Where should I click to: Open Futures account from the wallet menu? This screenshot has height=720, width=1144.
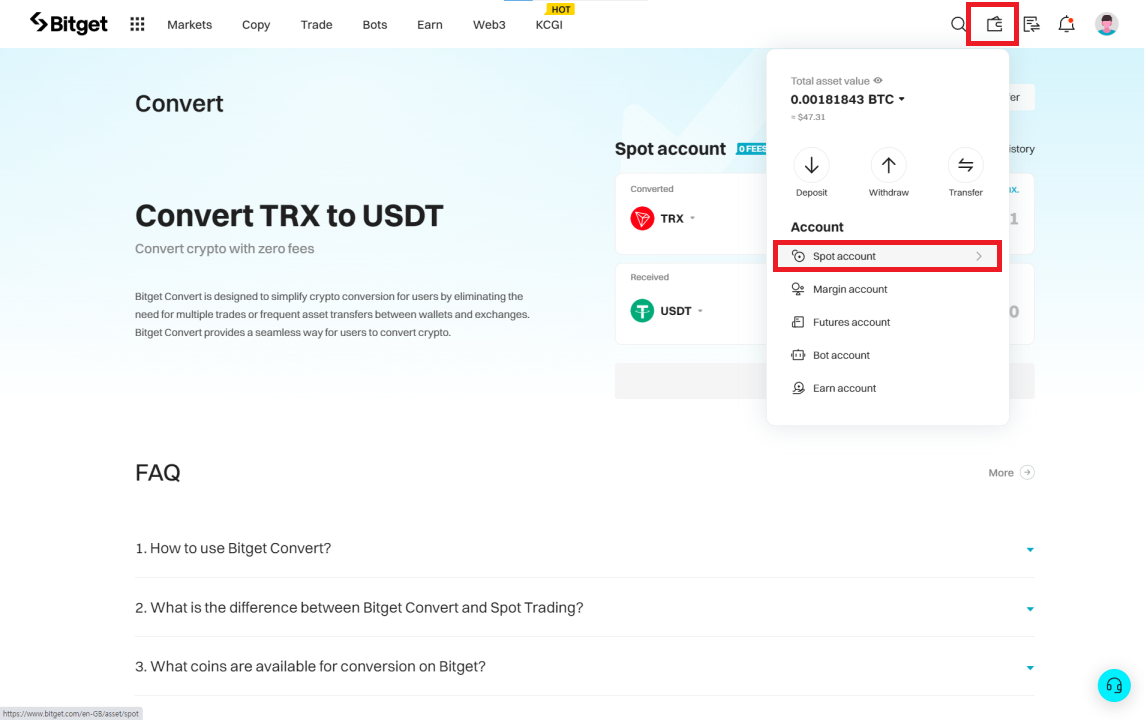coord(887,322)
